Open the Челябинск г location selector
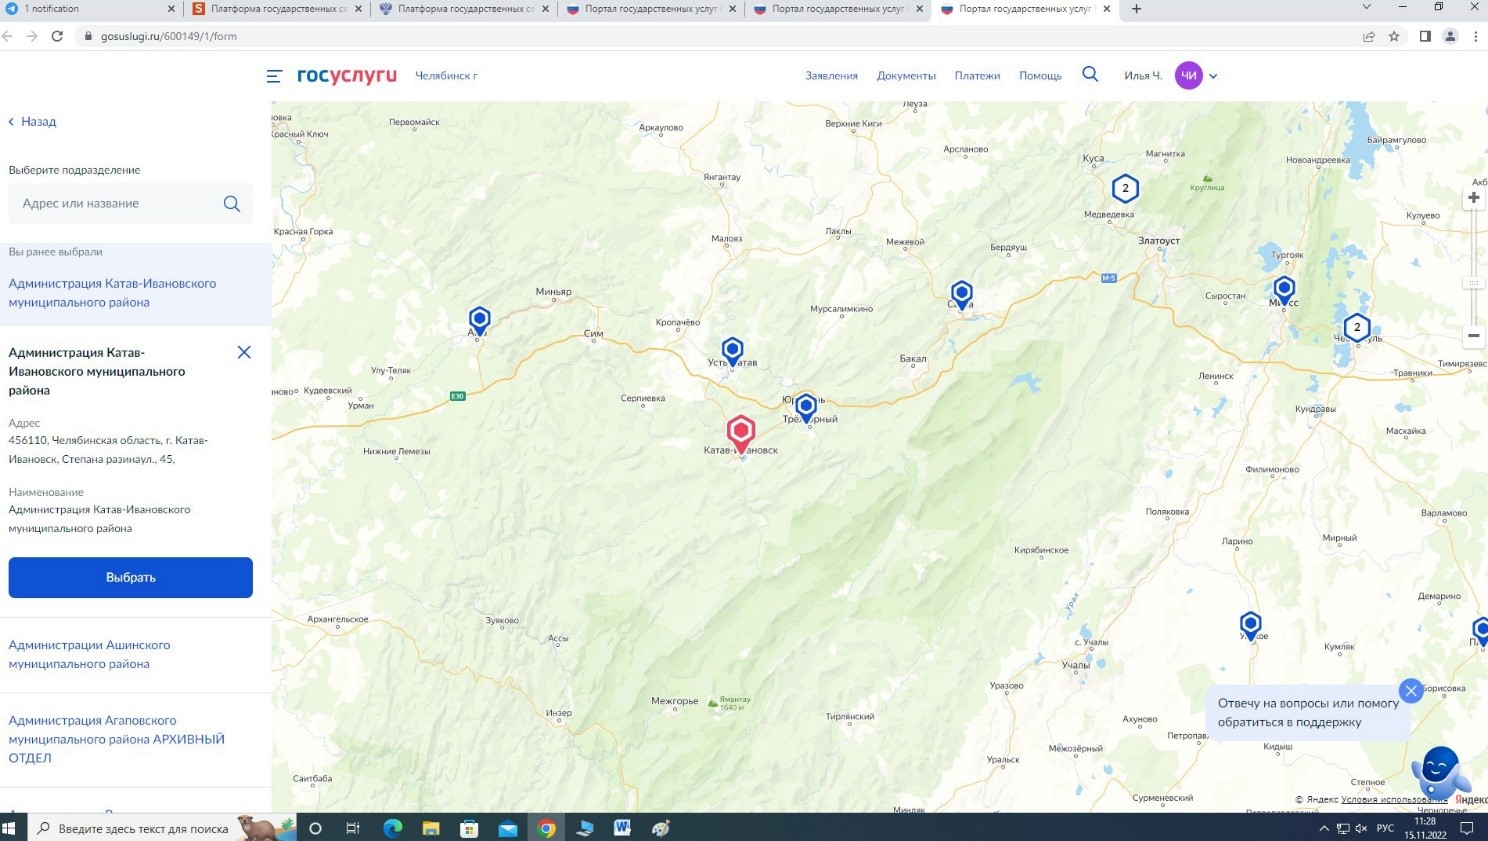1488x841 pixels. (446, 76)
